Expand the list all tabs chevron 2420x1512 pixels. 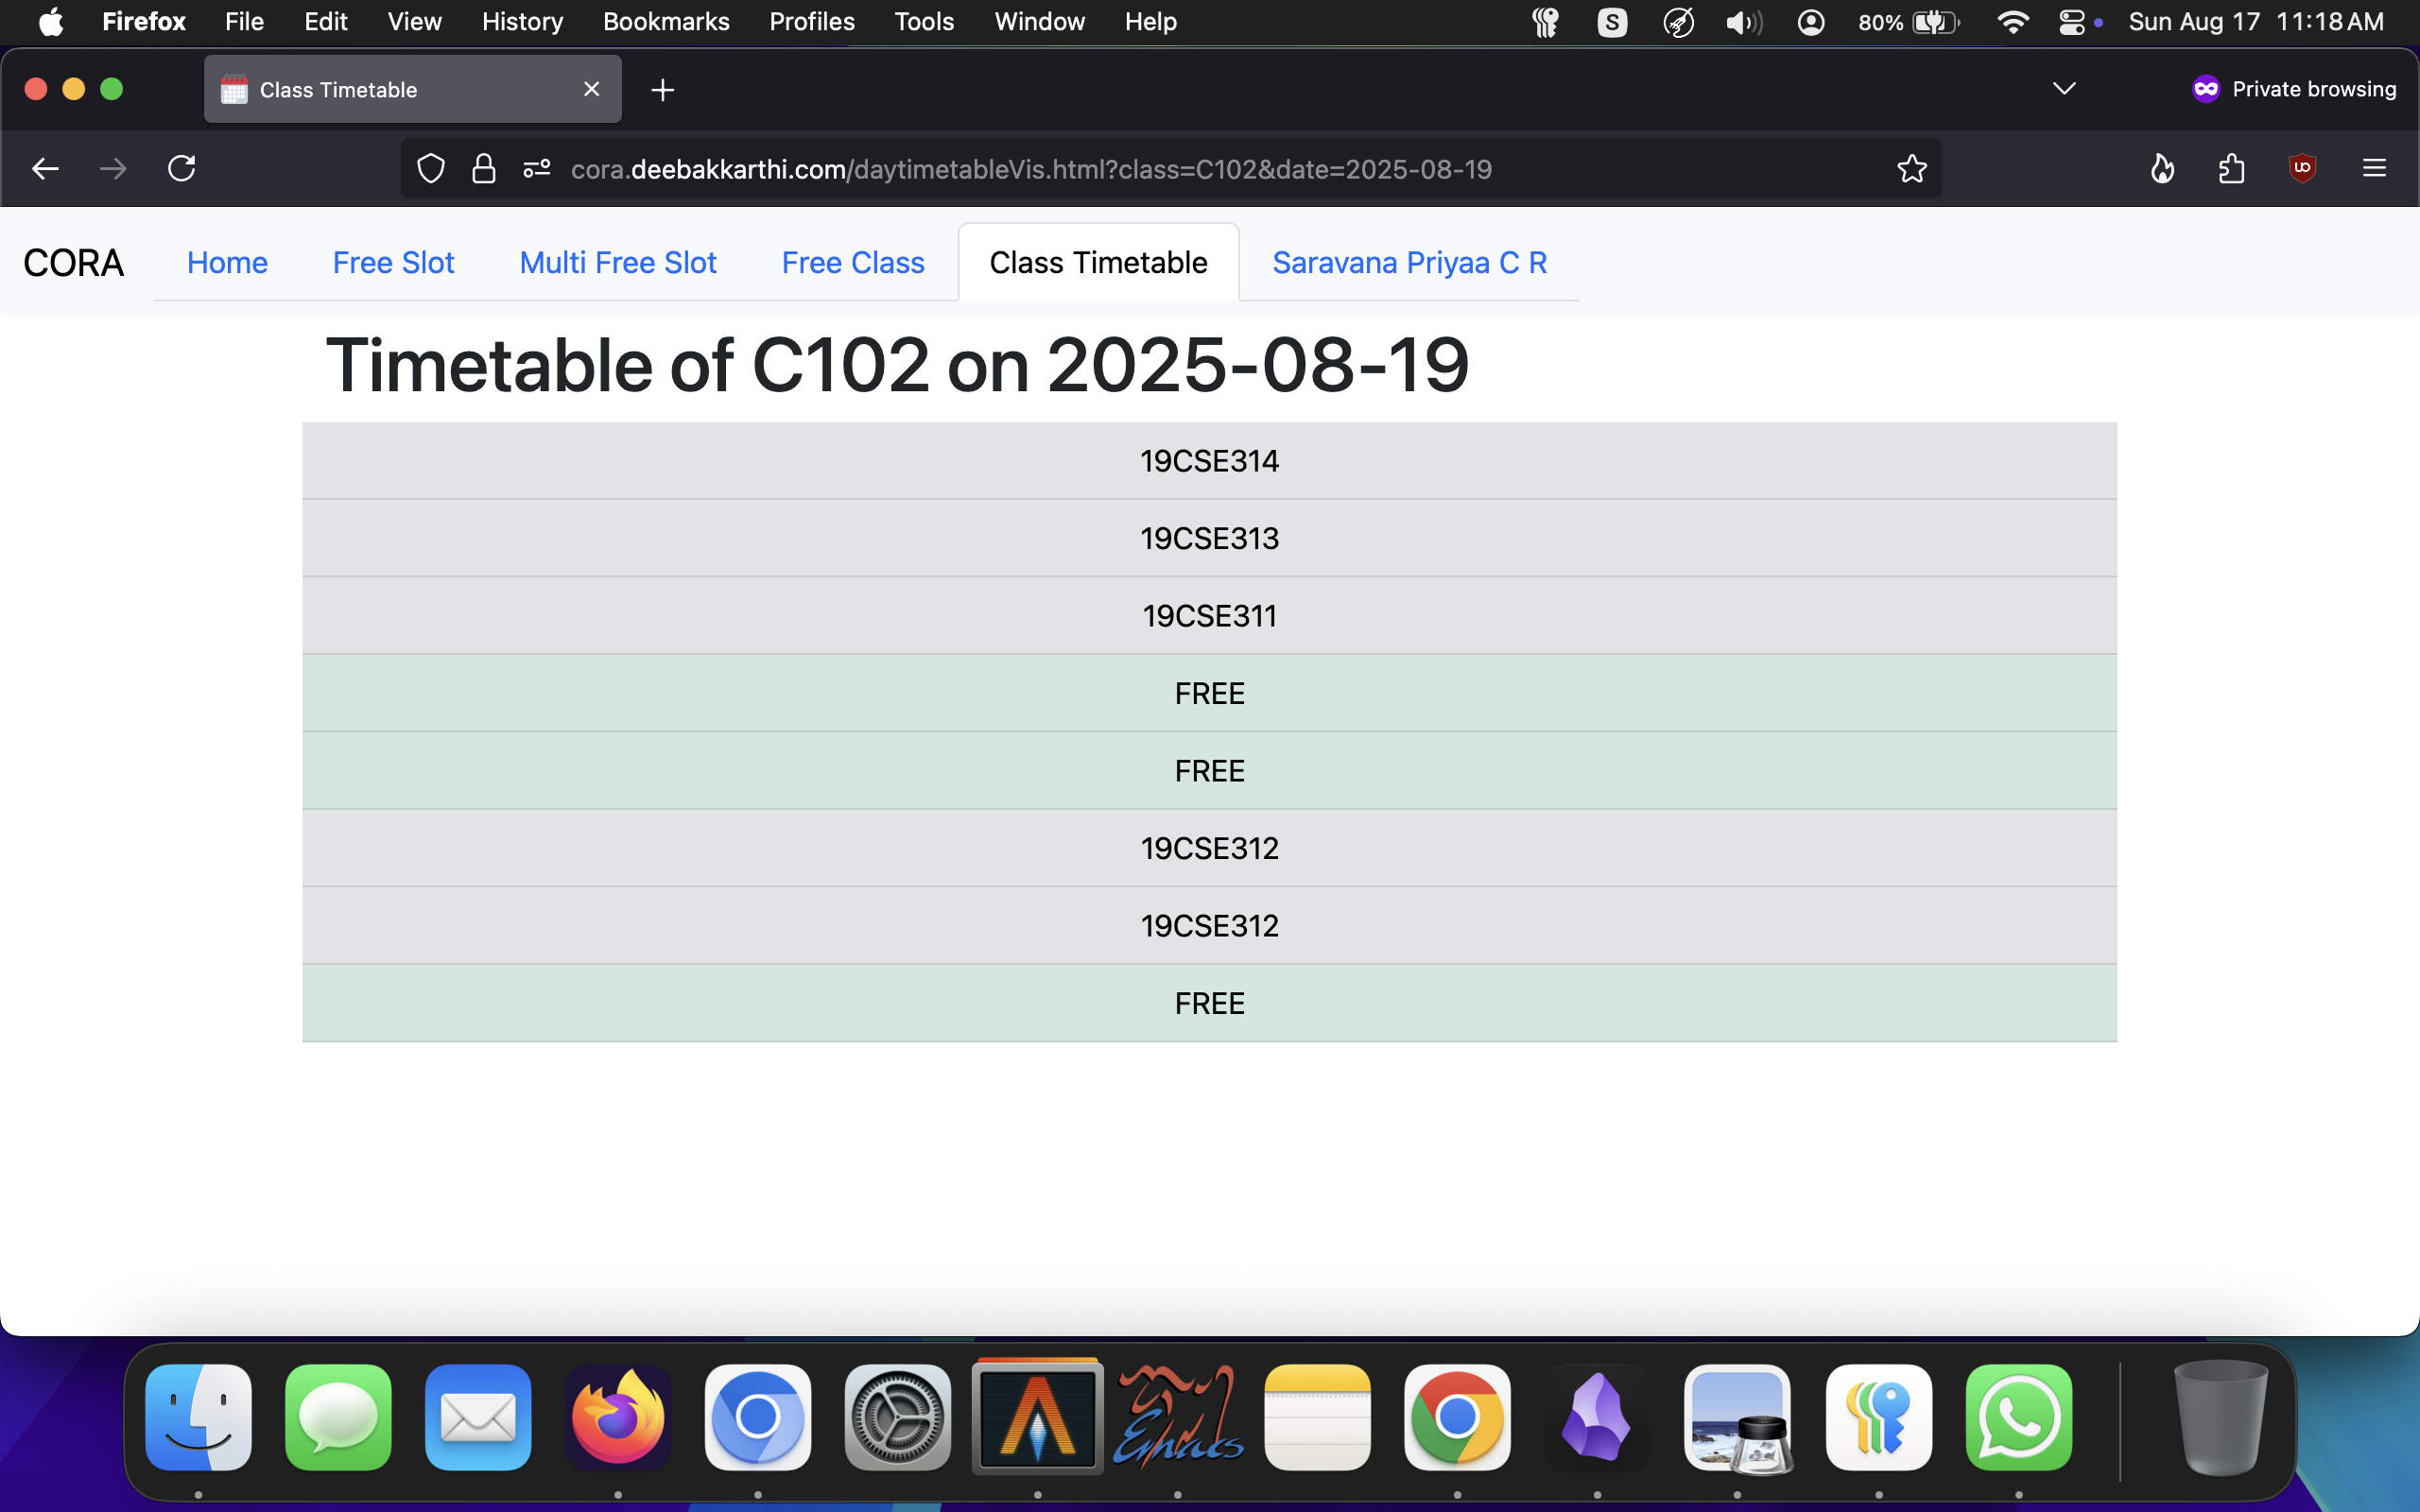[2064, 89]
